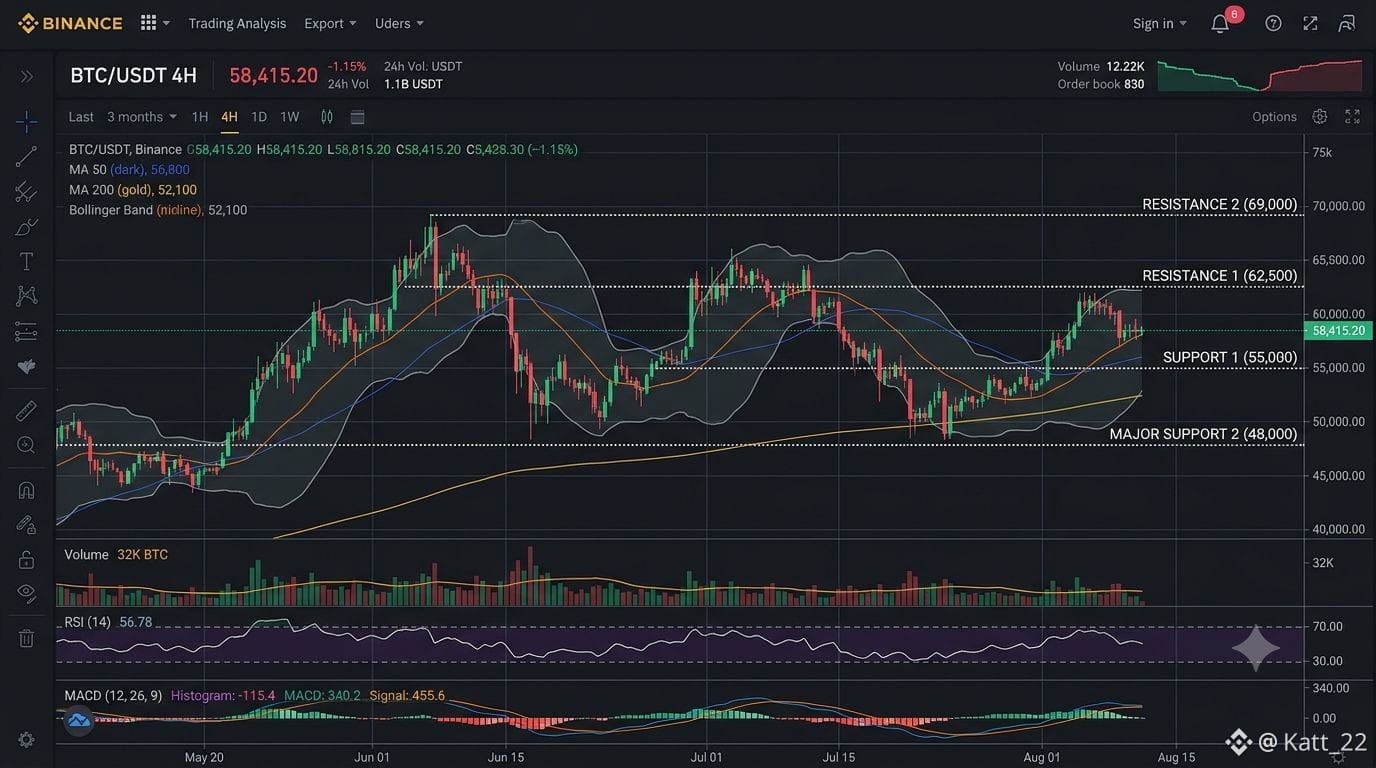Image resolution: width=1376 pixels, height=768 pixels.
Task: Click the expand arrows icon in top bar
Action: point(1310,23)
